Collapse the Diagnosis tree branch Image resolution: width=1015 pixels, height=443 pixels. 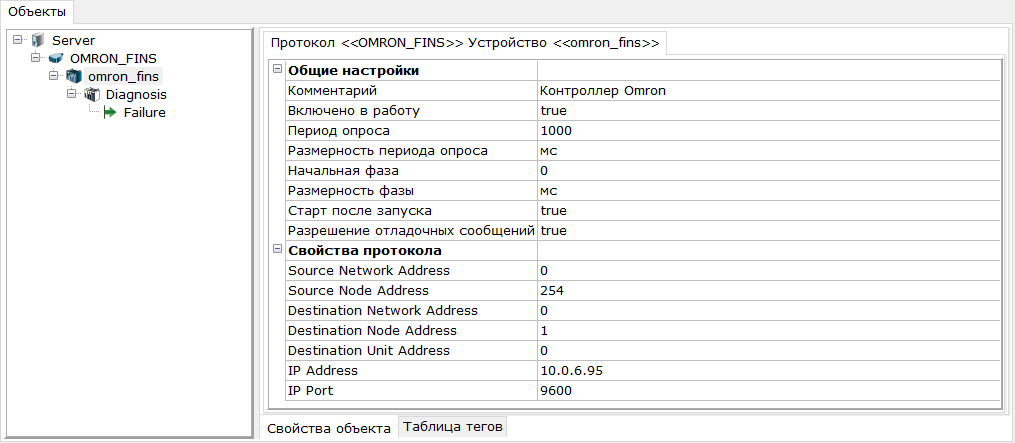[x=72, y=94]
